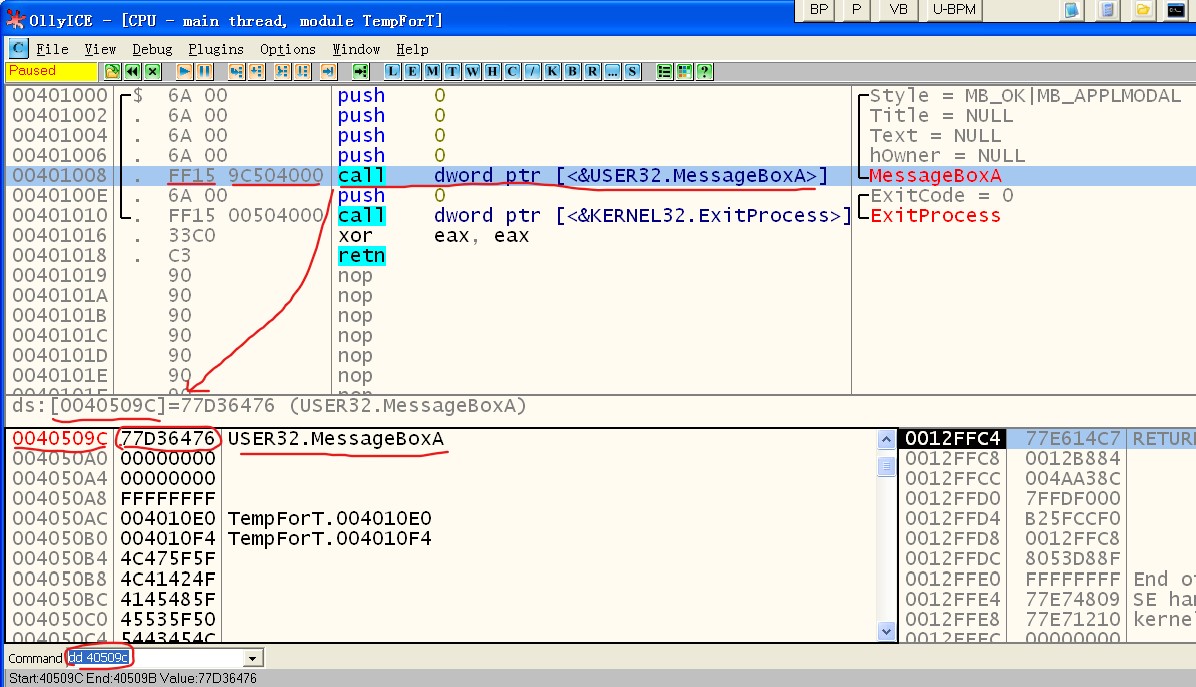The width and height of the screenshot is (1196, 687).
Task: Open the command prompt icon at top right
Action: pyautogui.click(x=1175, y=10)
